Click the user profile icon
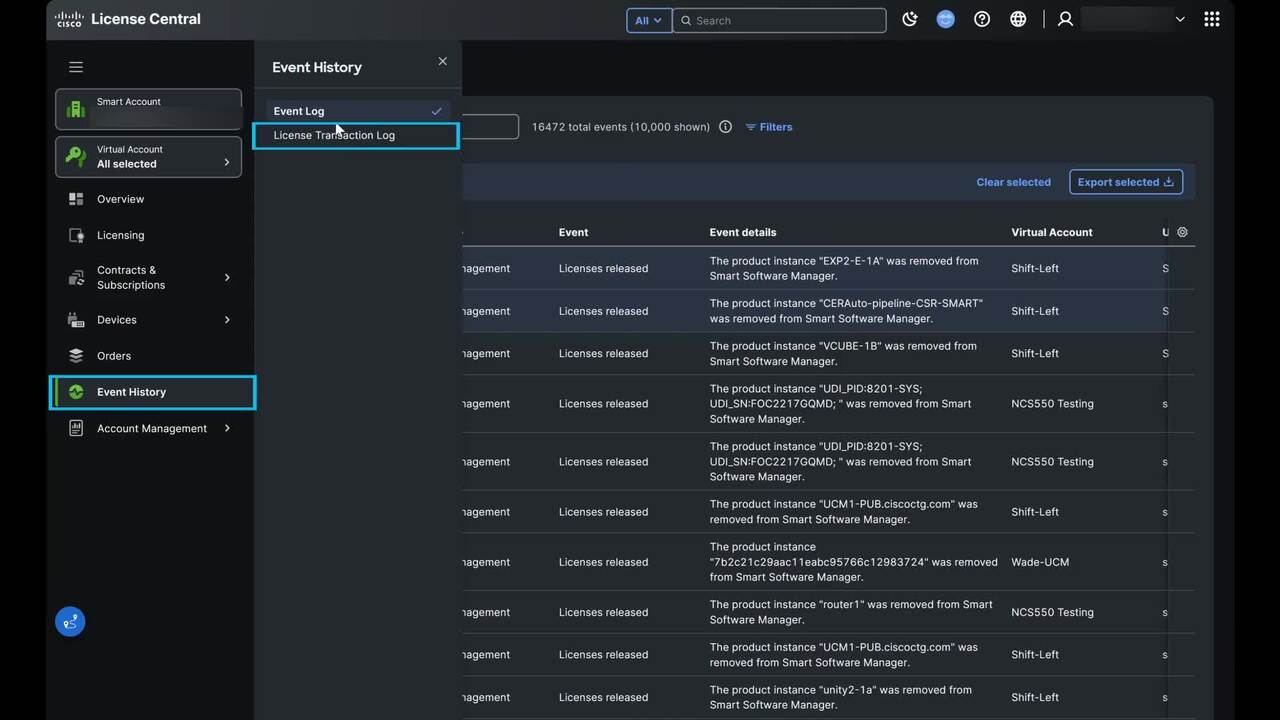This screenshot has width=1280, height=720. pos(1065,19)
